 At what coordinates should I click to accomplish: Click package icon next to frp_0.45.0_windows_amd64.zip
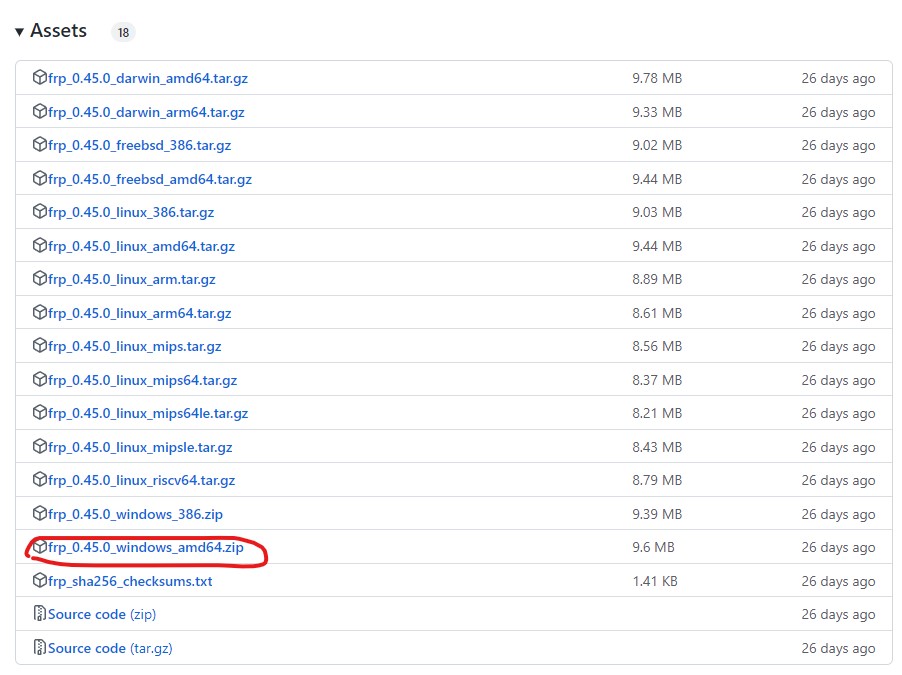click(x=40, y=547)
